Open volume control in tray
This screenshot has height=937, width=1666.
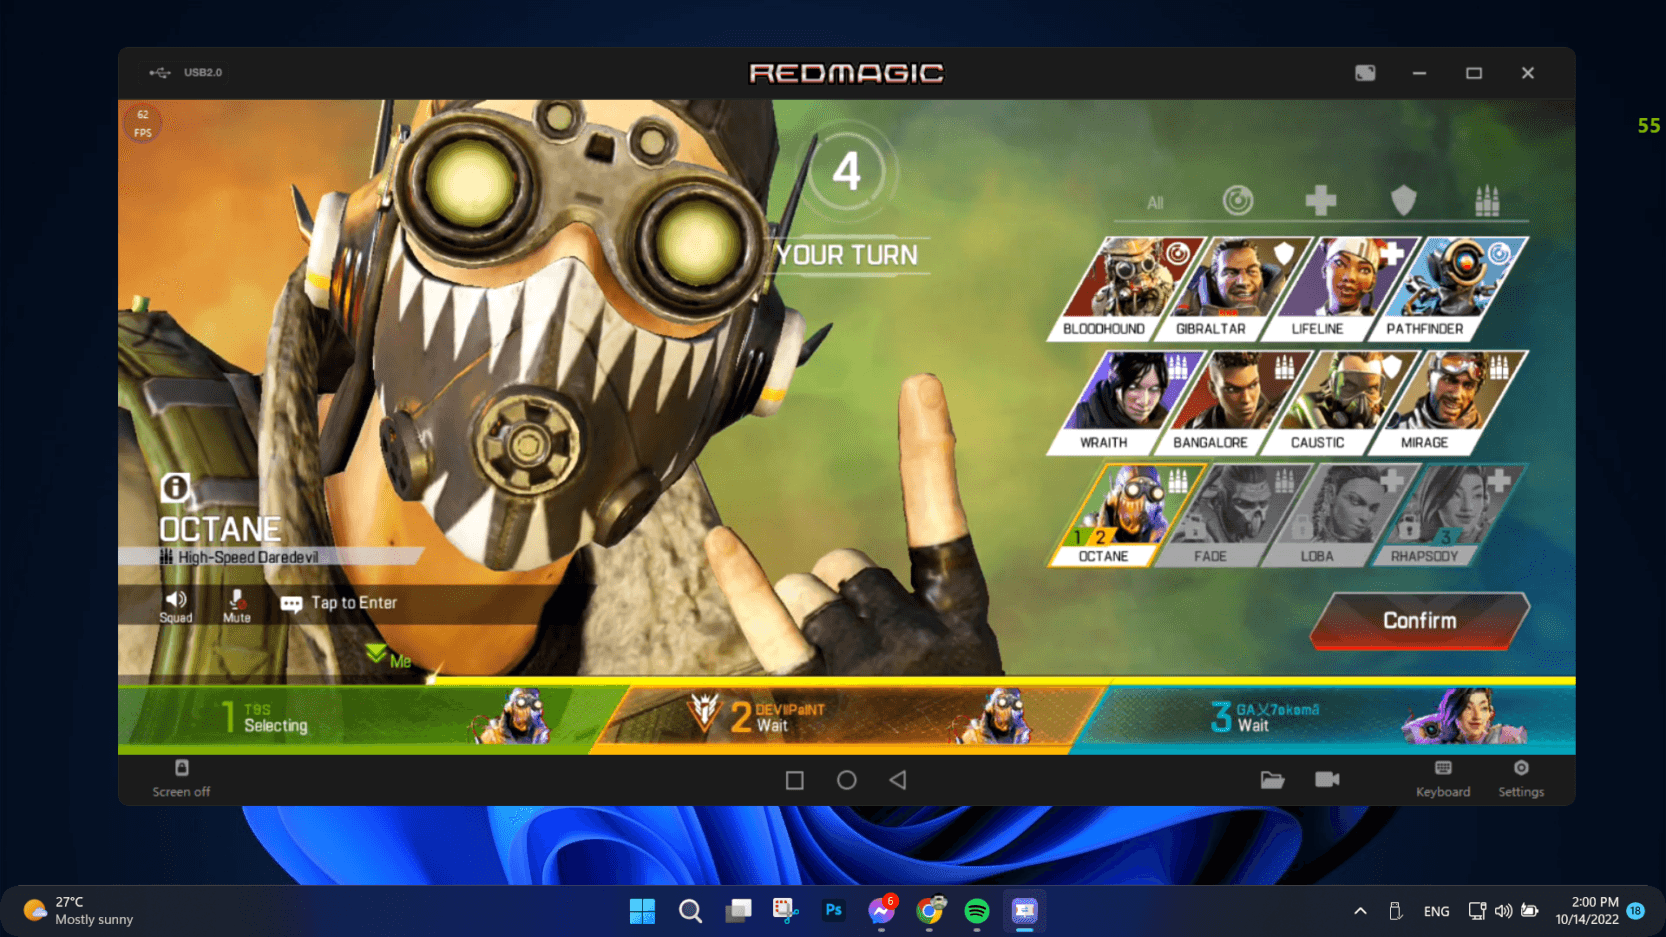1503,911
